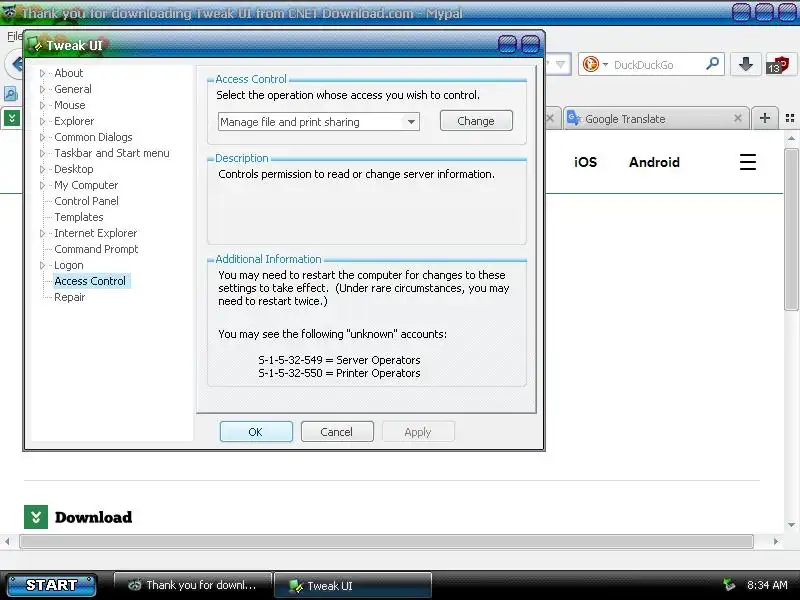Click the Tweak UI title bar icon
The image size is (800, 600).
tap(35, 45)
